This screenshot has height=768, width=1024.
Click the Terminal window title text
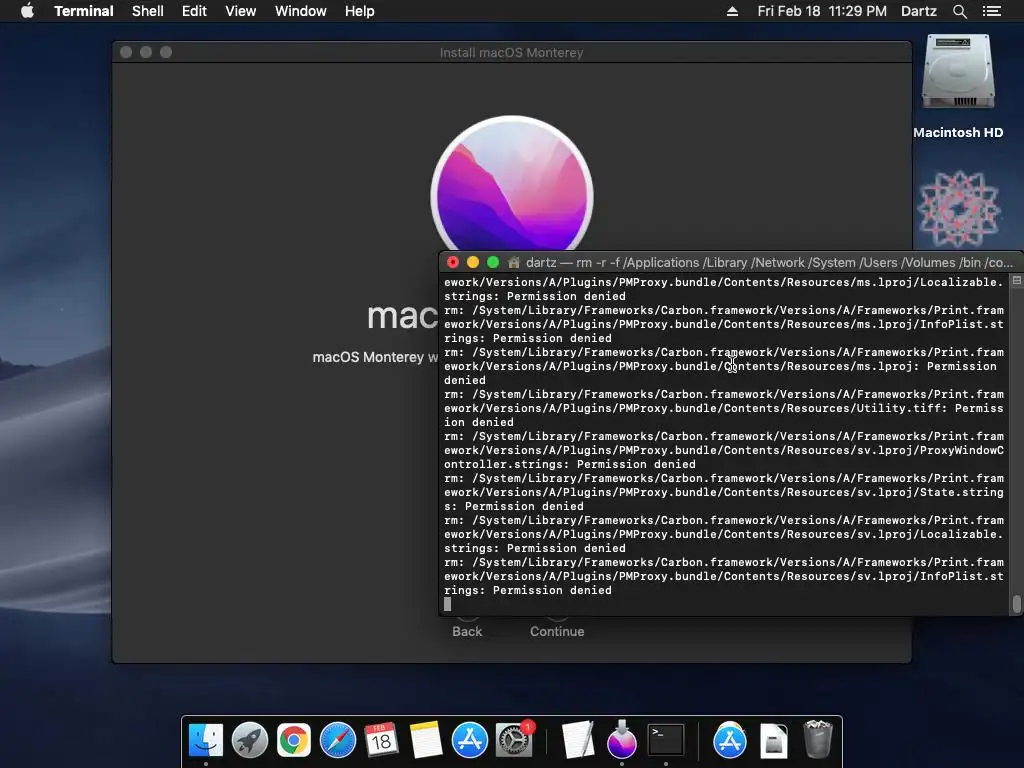tap(769, 263)
